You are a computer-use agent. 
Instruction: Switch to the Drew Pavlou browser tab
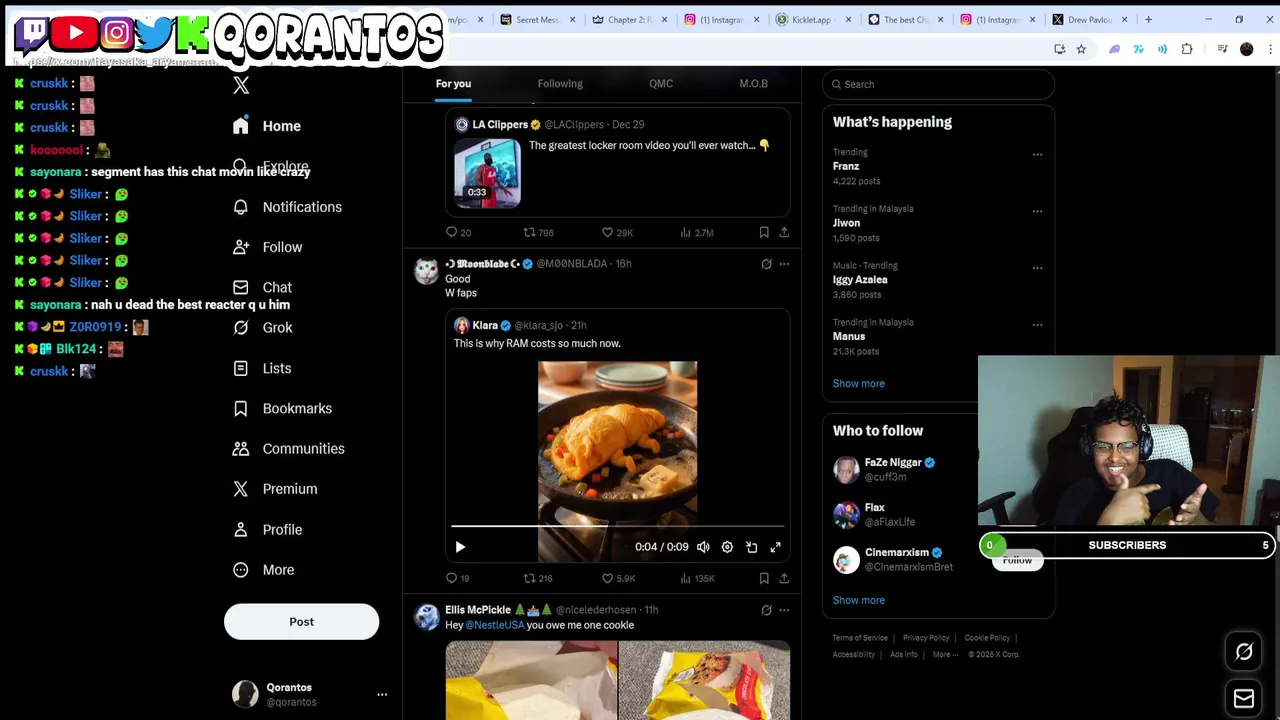[x=1088, y=19]
